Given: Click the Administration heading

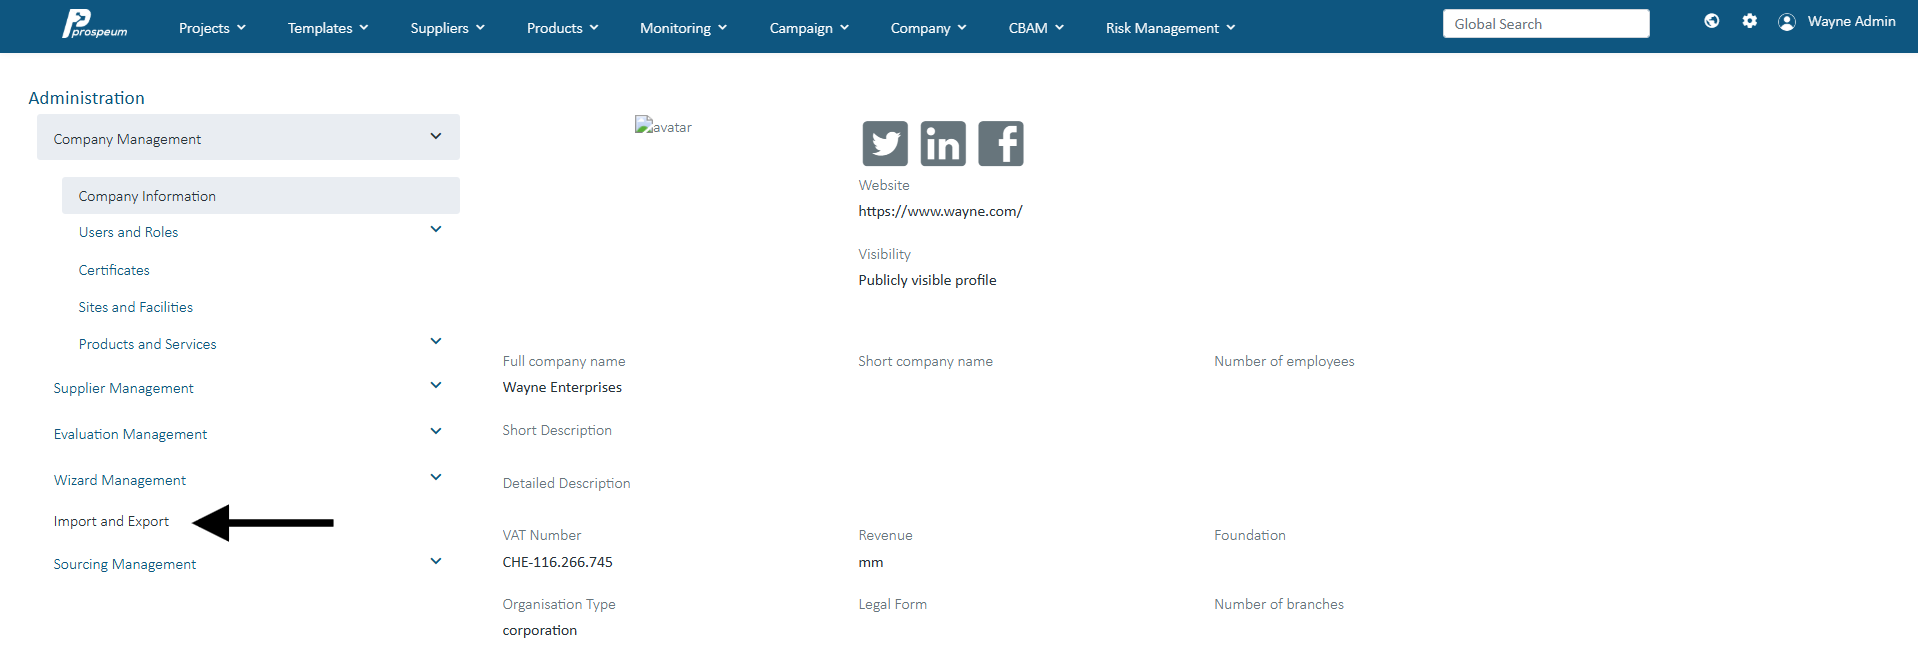Looking at the screenshot, I should tap(86, 98).
